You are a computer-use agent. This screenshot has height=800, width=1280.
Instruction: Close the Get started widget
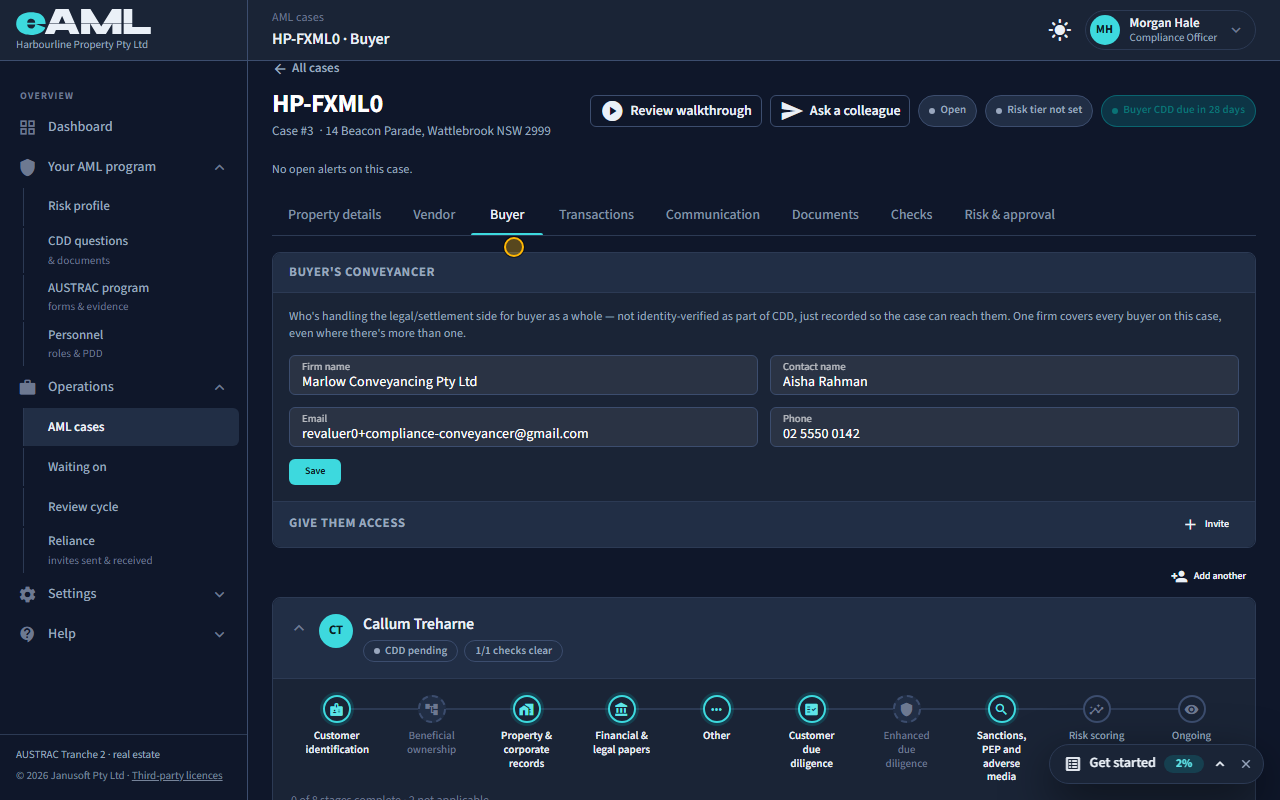pos(1246,764)
